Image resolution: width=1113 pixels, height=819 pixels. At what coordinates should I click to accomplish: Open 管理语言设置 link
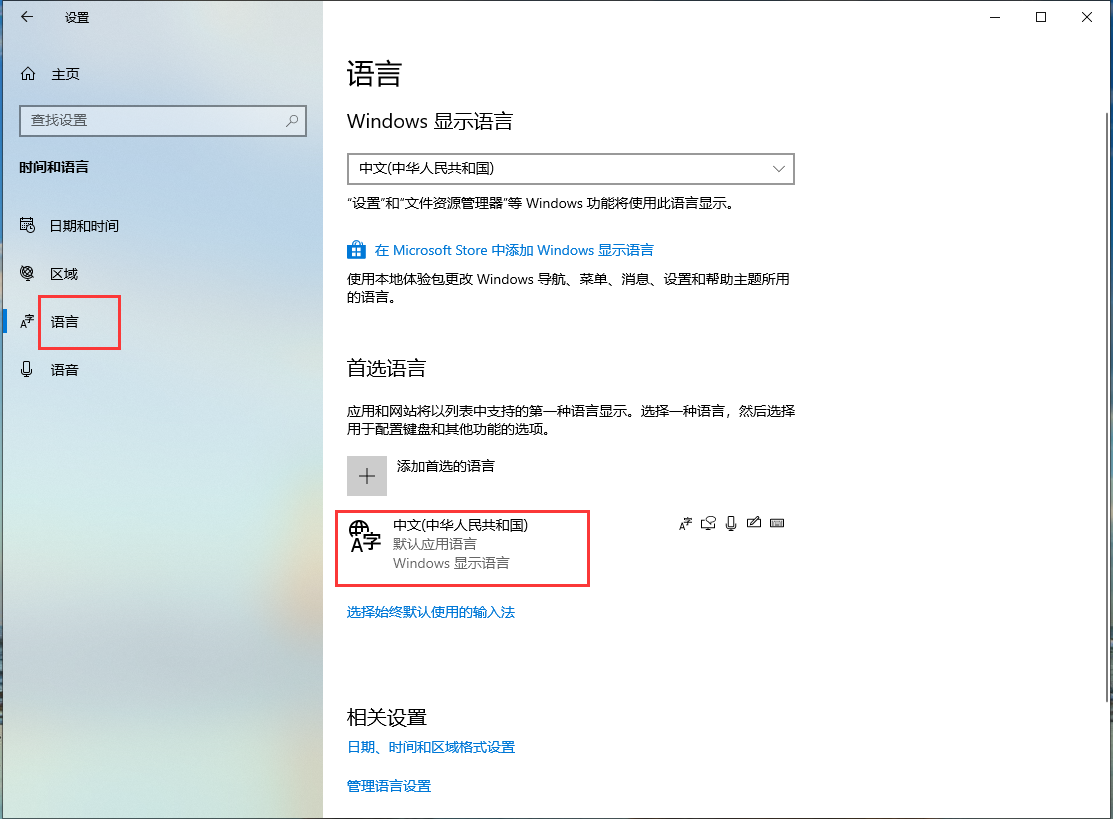tap(389, 786)
